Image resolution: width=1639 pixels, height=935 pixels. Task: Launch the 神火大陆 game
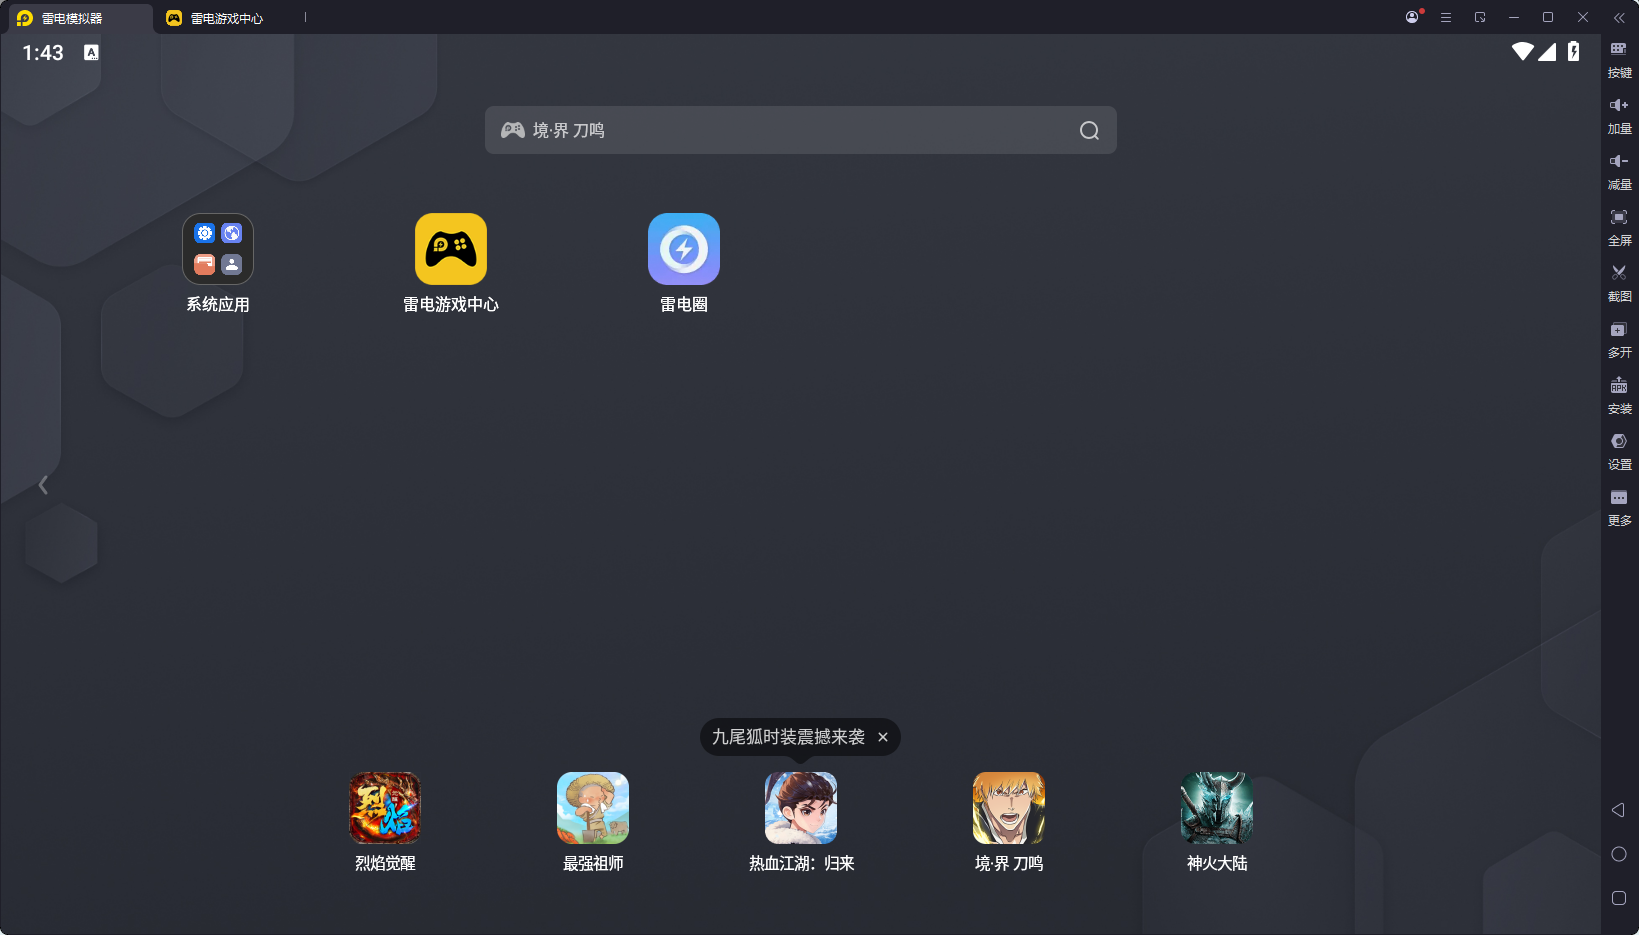coord(1217,808)
